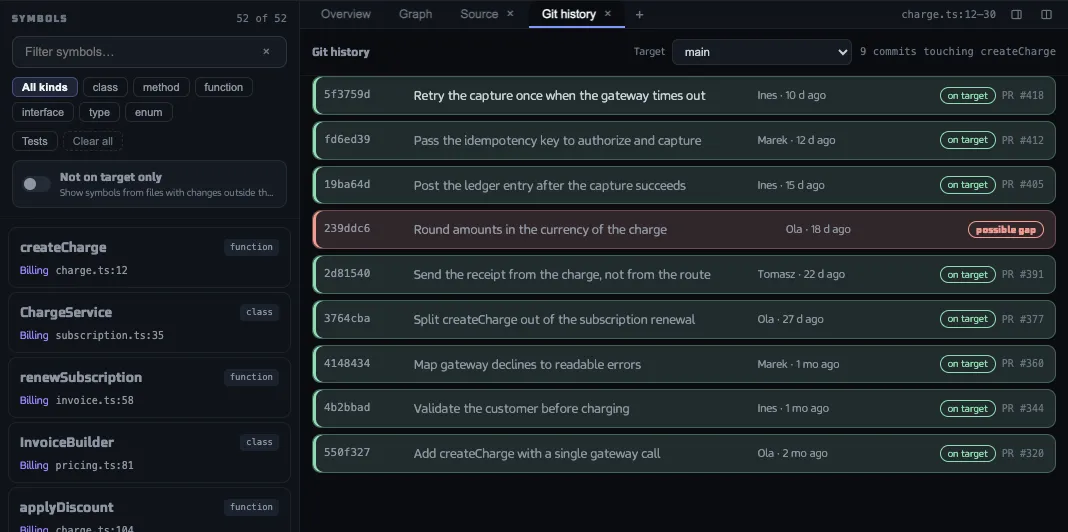Click commit hash 4b2bbad
This screenshot has height=532, width=1068.
point(347,408)
